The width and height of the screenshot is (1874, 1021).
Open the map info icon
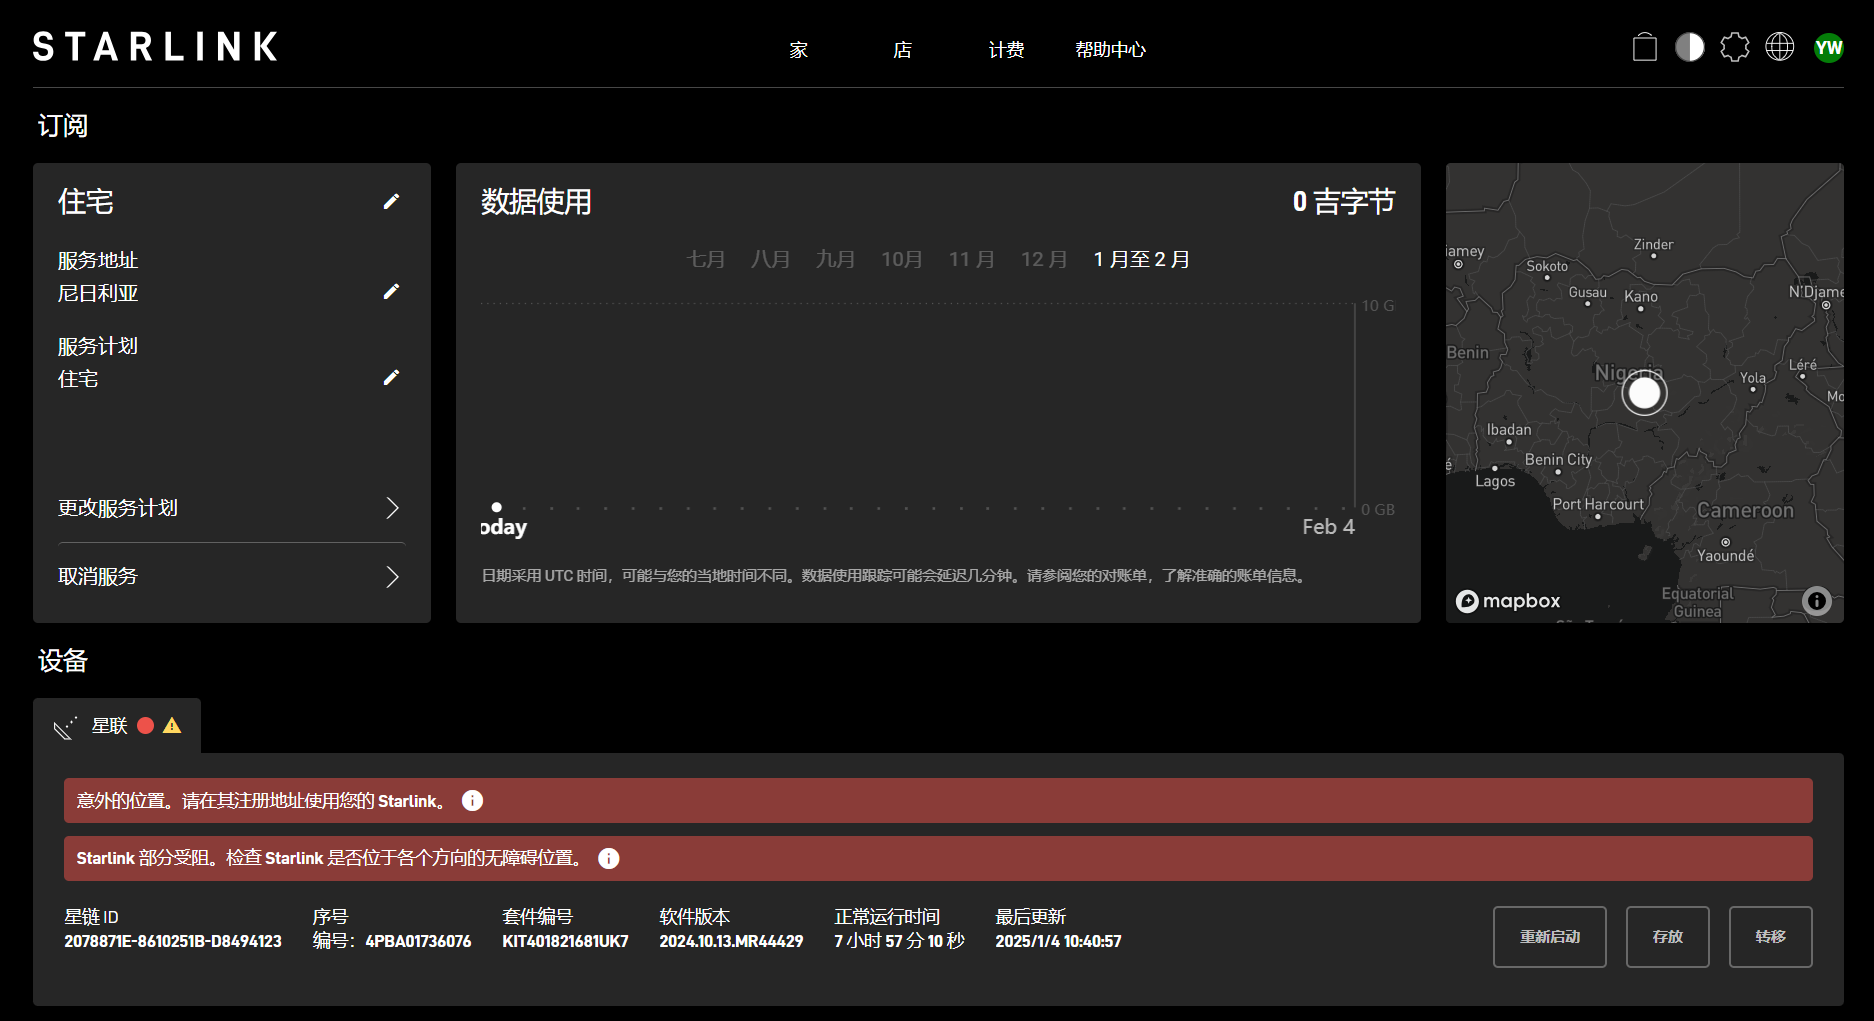pyautogui.click(x=1817, y=600)
